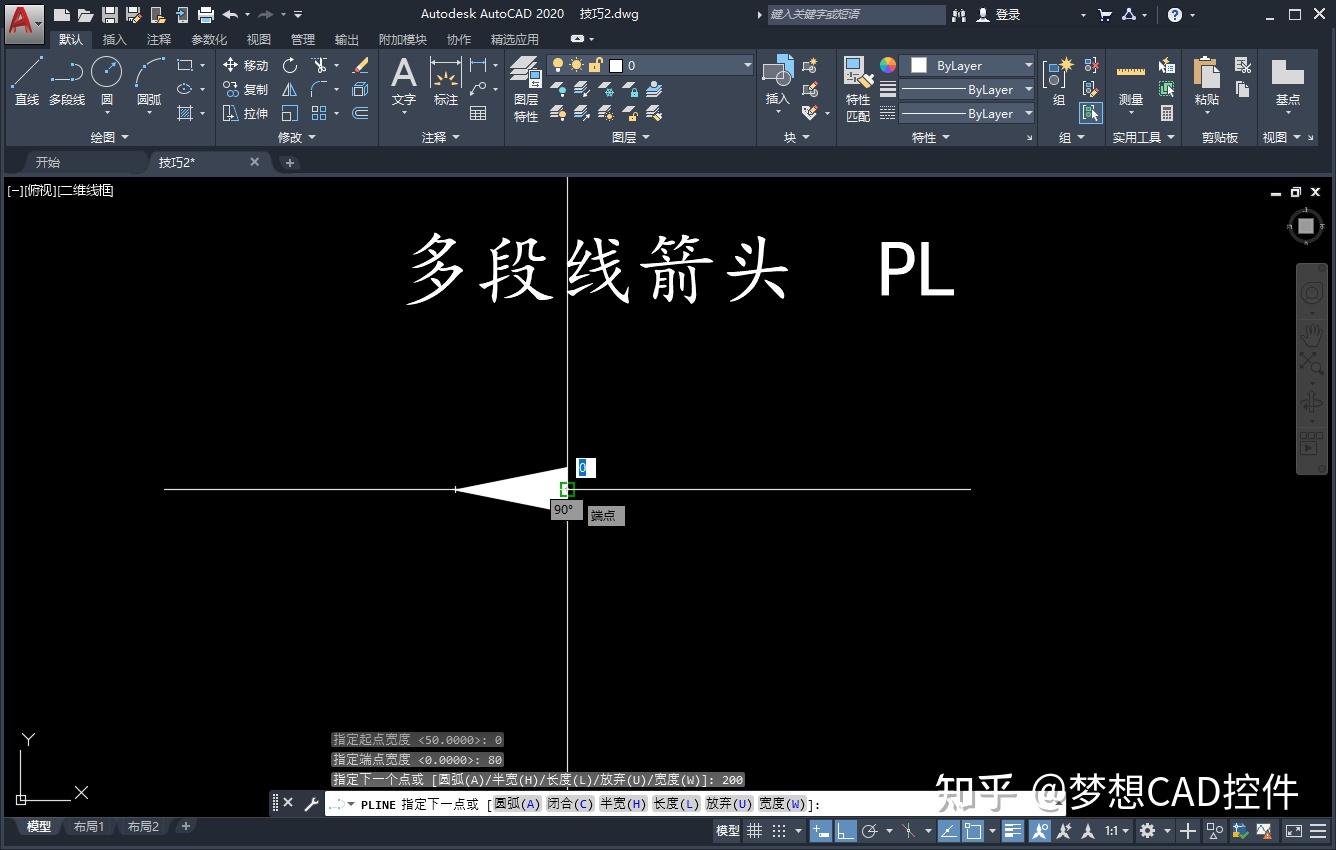This screenshot has width=1336, height=850.
Task: Click the Undo arrow icon
Action: tap(231, 15)
